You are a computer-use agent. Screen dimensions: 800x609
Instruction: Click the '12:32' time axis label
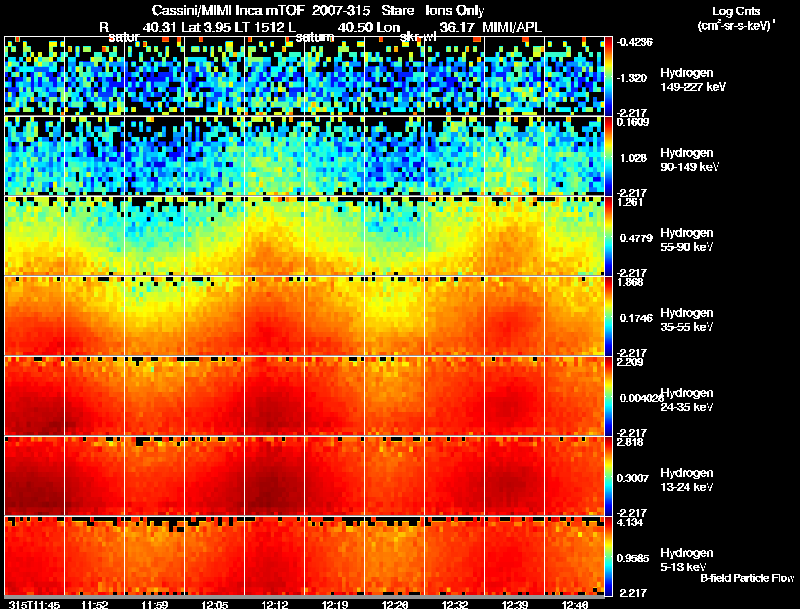pyautogui.click(x=455, y=605)
